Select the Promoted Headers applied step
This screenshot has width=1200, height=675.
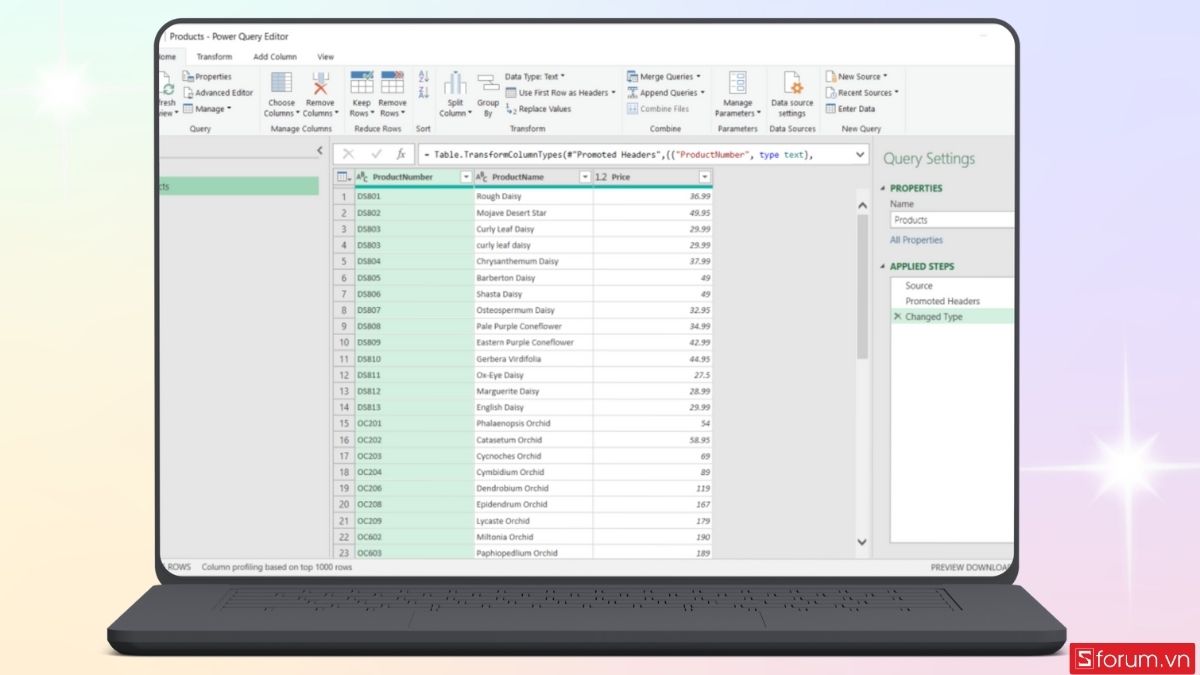click(942, 301)
